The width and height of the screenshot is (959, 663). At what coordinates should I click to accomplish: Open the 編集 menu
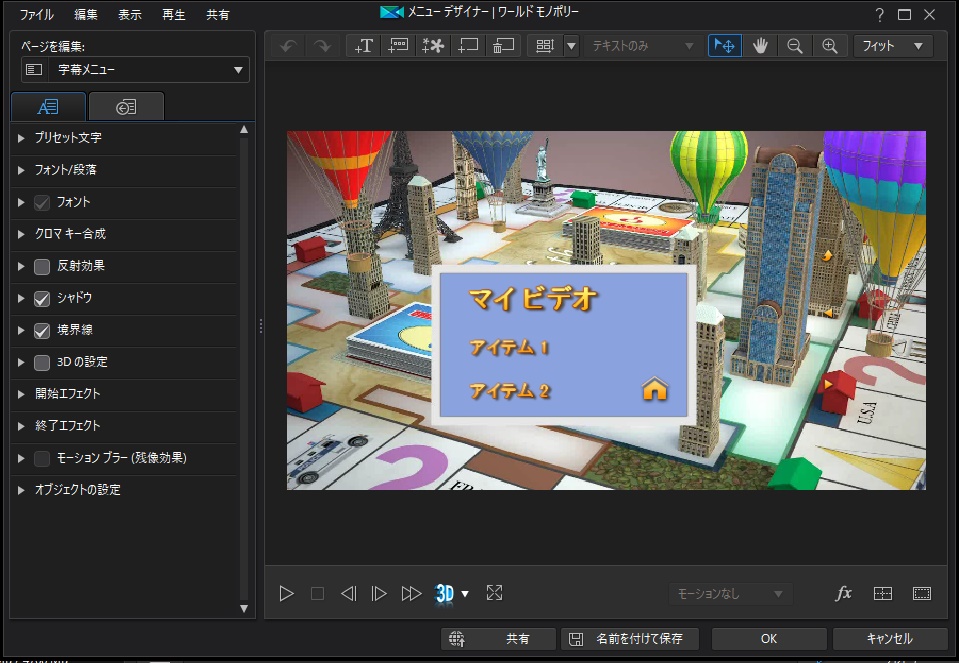pos(86,15)
